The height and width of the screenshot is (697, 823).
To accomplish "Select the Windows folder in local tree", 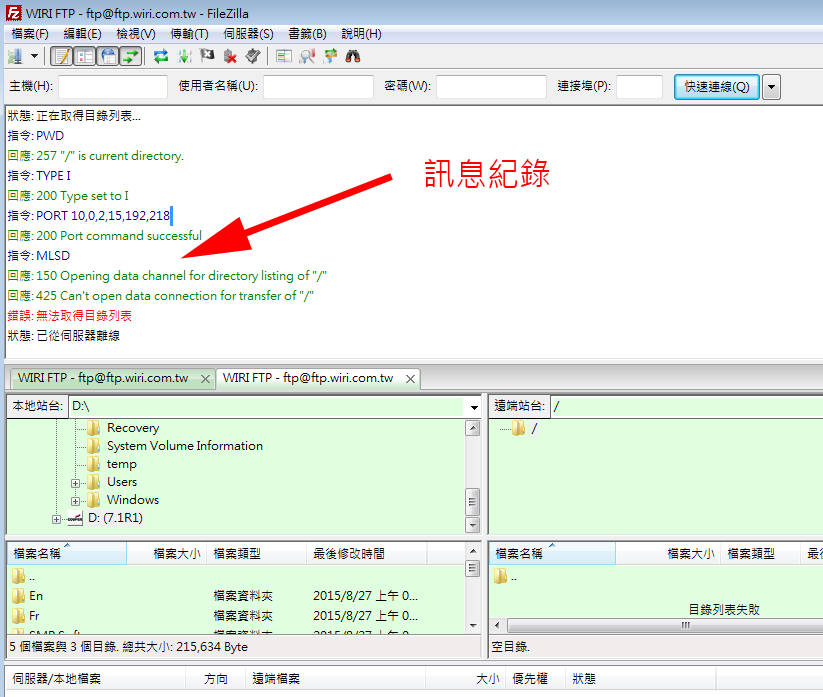I will pyautogui.click(x=133, y=500).
